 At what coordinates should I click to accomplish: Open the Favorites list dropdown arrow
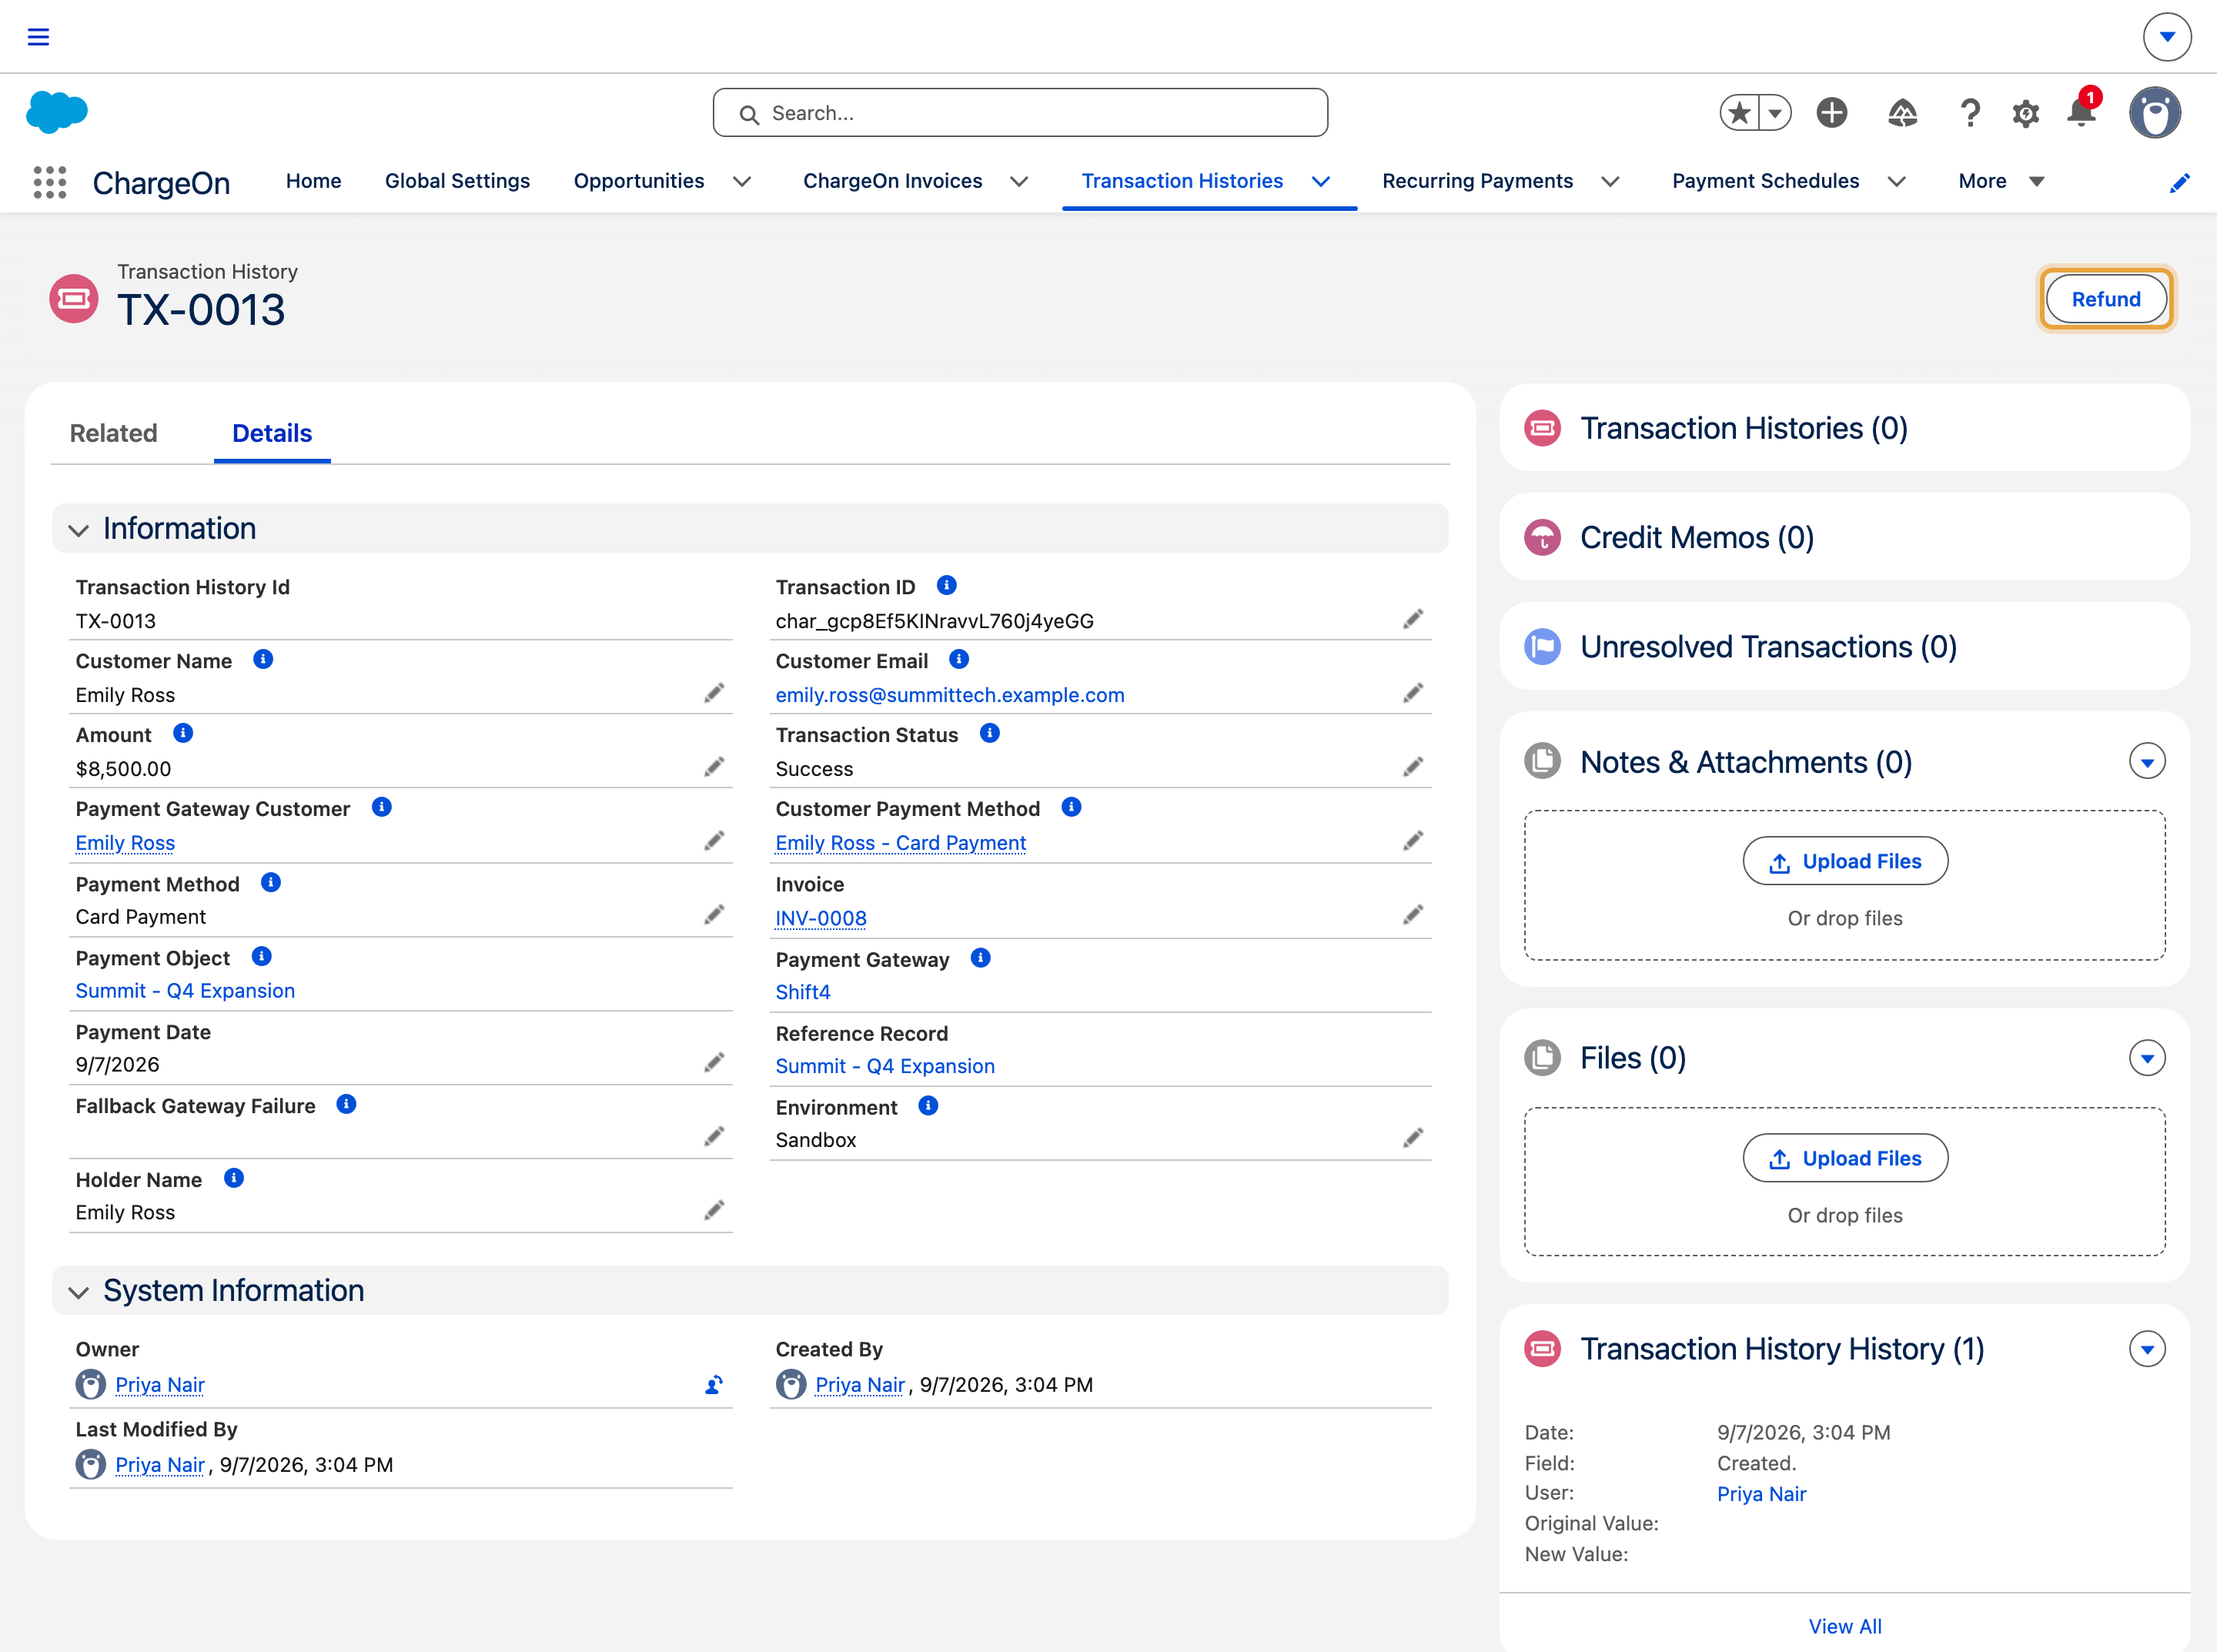(1775, 113)
